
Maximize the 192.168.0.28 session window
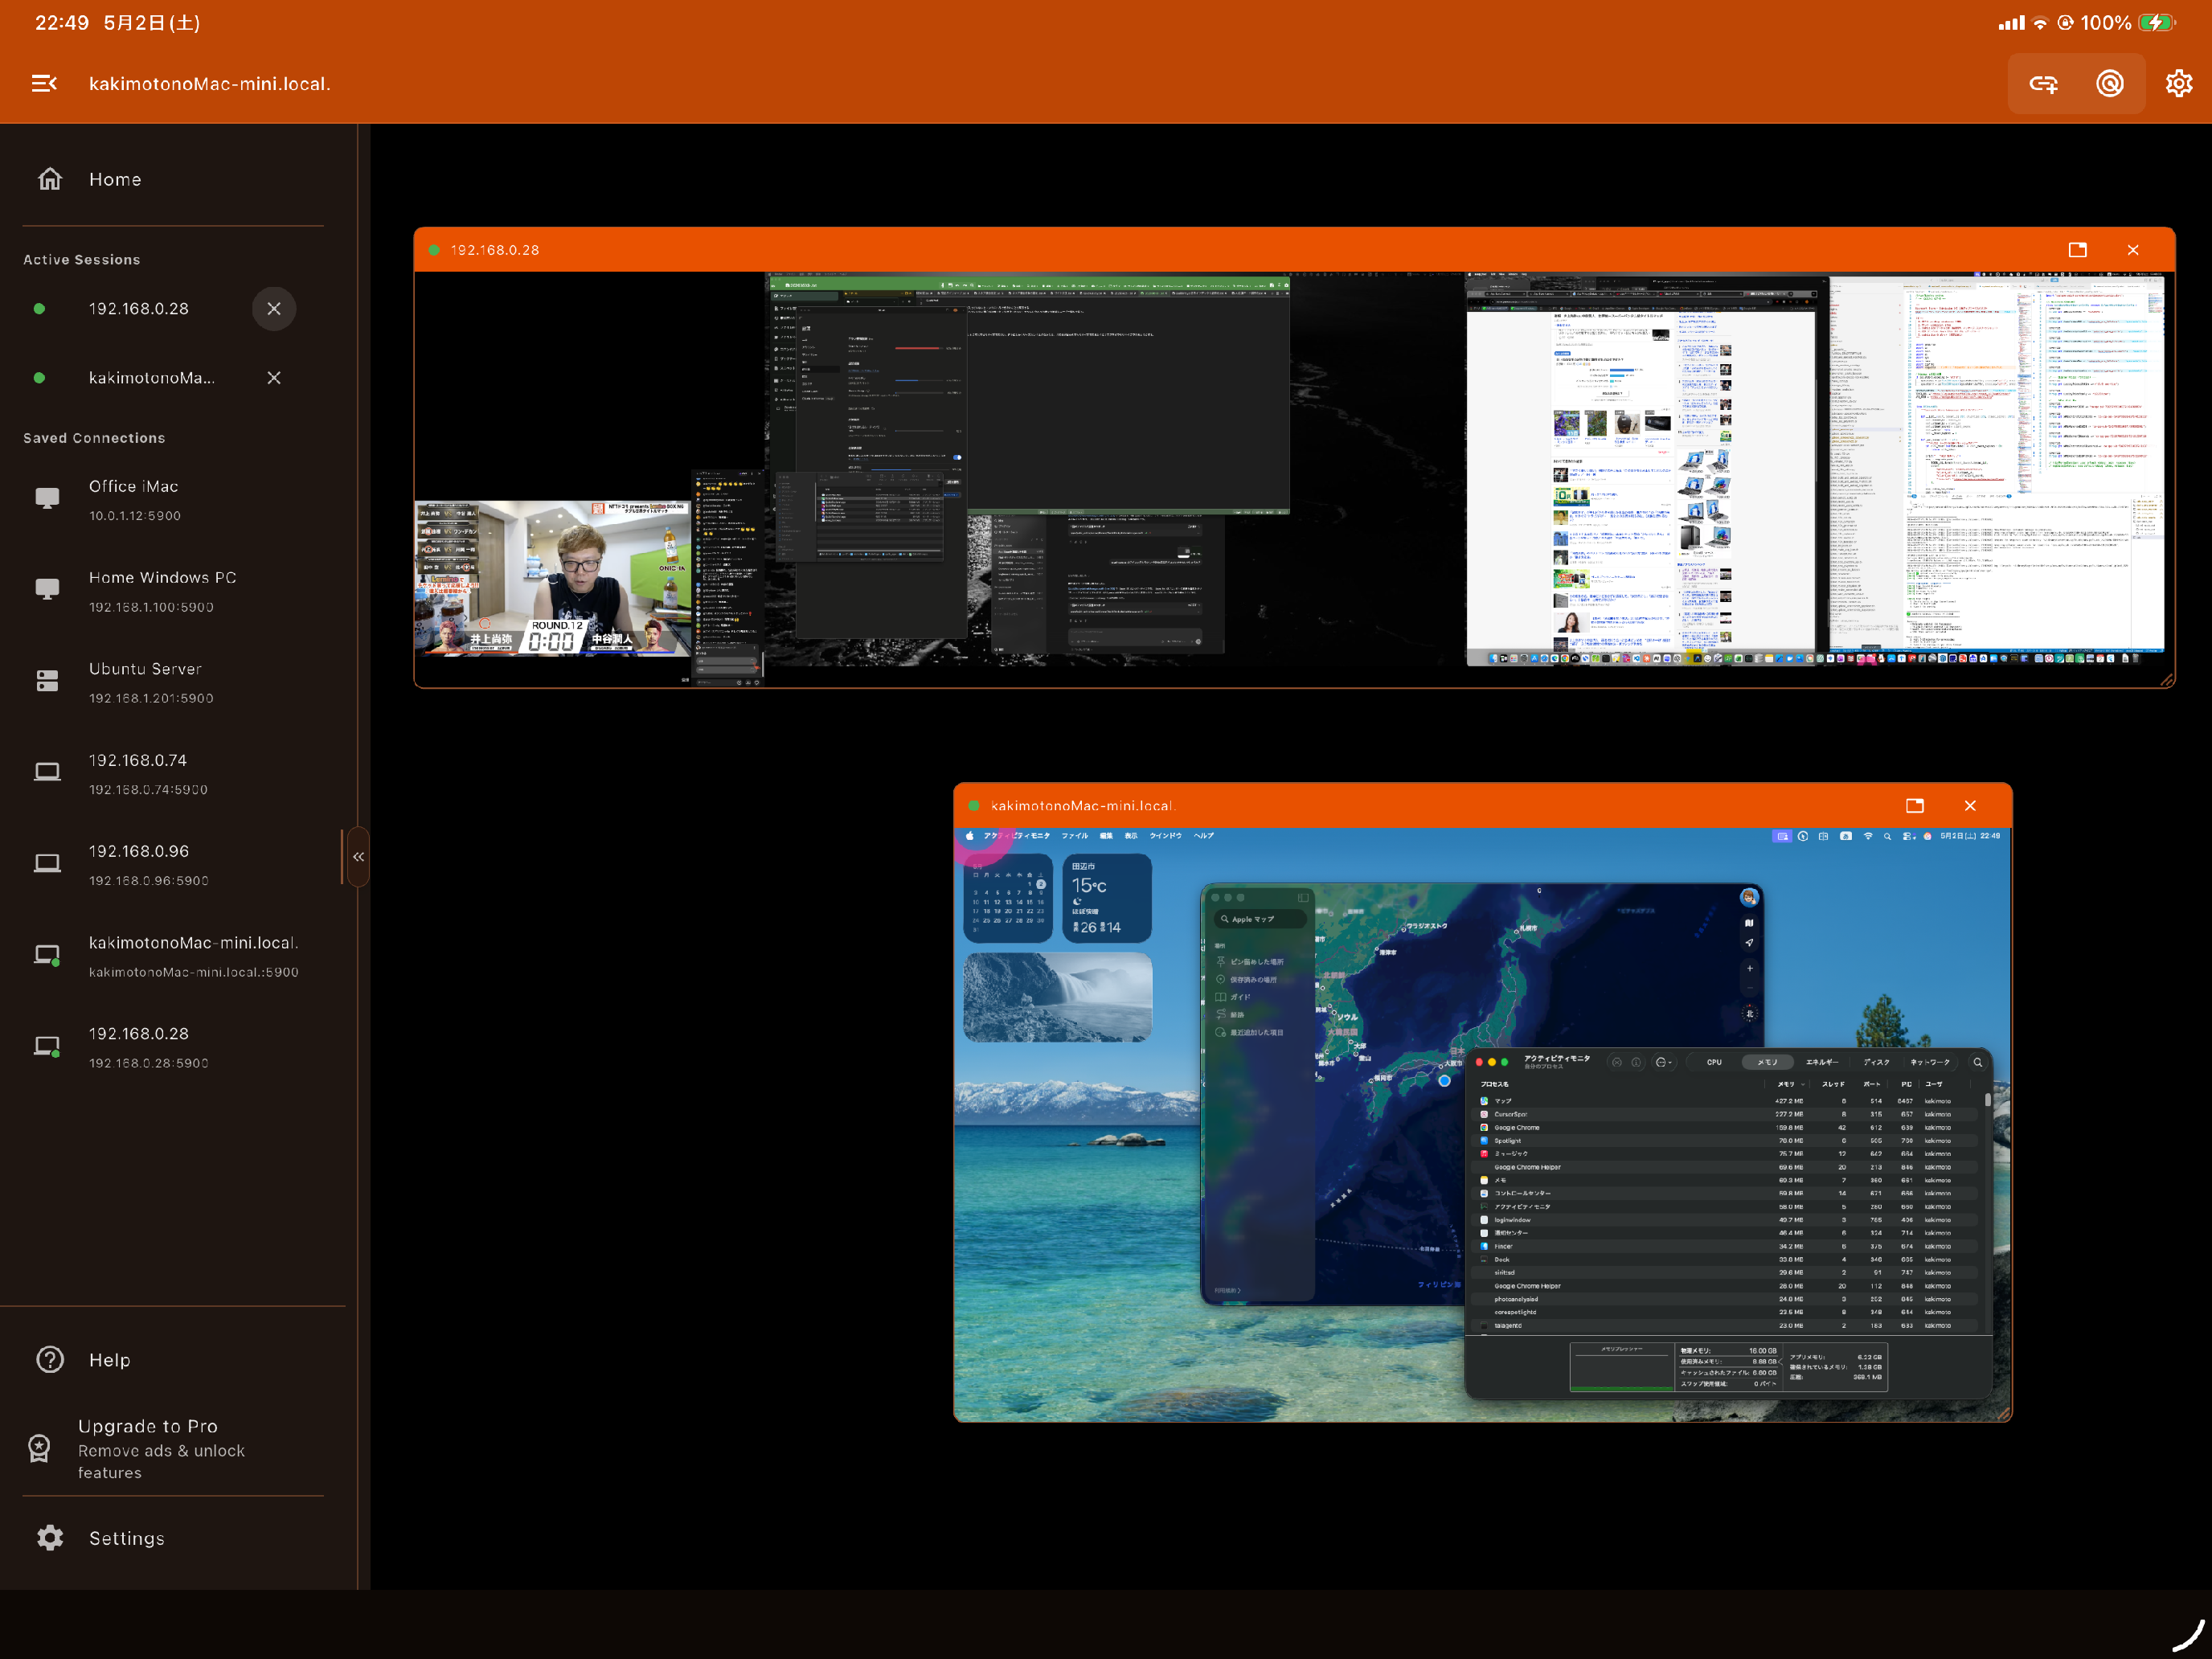(2077, 250)
